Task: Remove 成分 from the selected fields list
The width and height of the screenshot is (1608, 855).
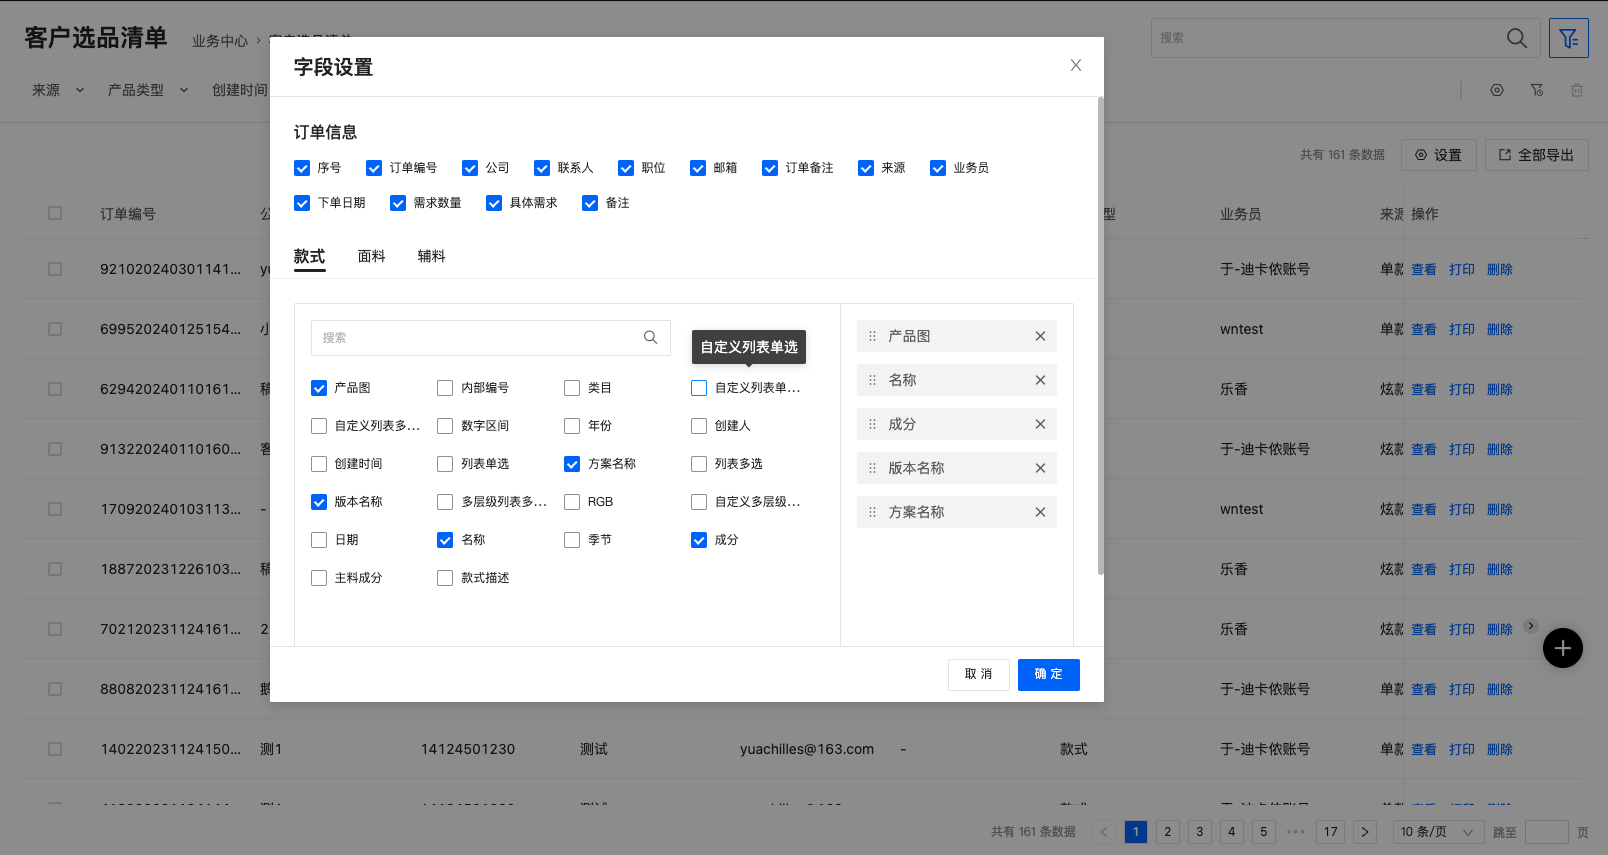Action: point(1040,424)
